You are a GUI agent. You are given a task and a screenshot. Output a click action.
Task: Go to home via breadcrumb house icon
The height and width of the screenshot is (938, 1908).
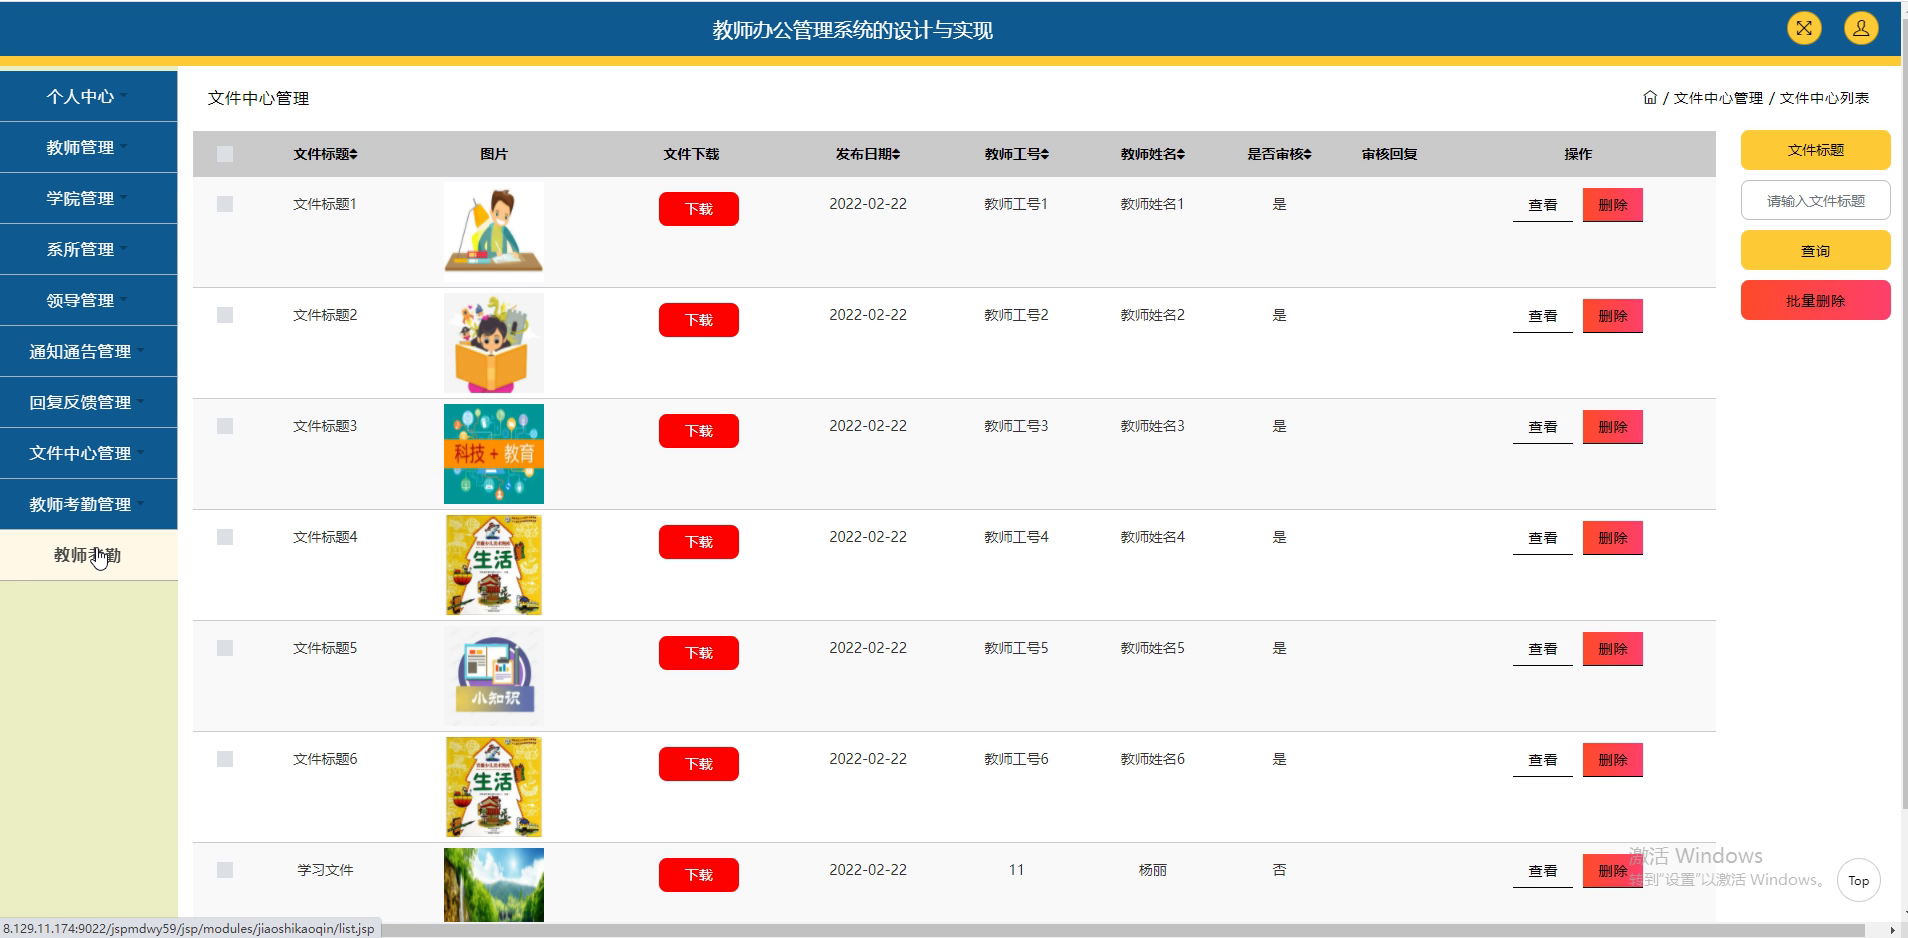coord(1650,97)
